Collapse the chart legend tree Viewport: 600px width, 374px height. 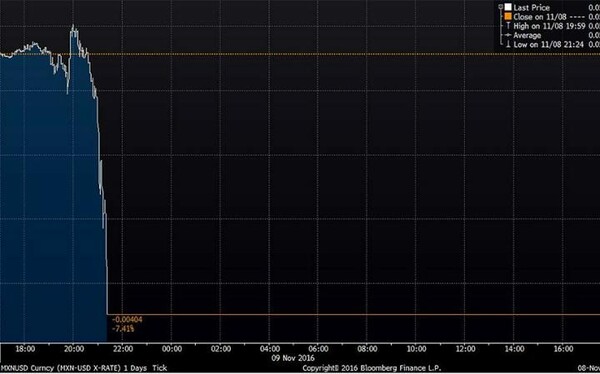tap(501, 7)
